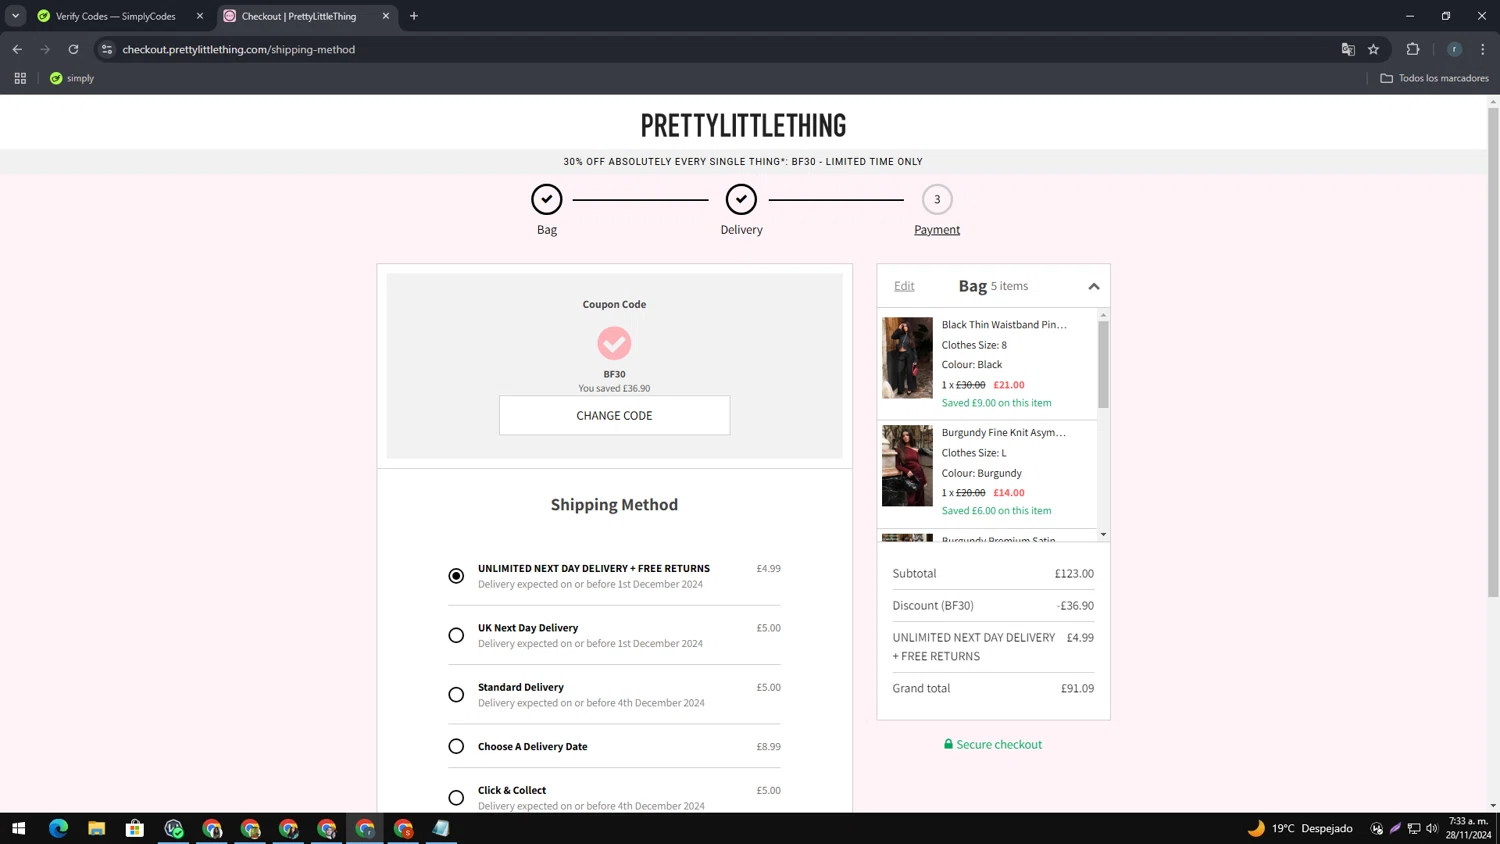
Task: Click the 'You saved £36.90' text
Action: point(614,388)
